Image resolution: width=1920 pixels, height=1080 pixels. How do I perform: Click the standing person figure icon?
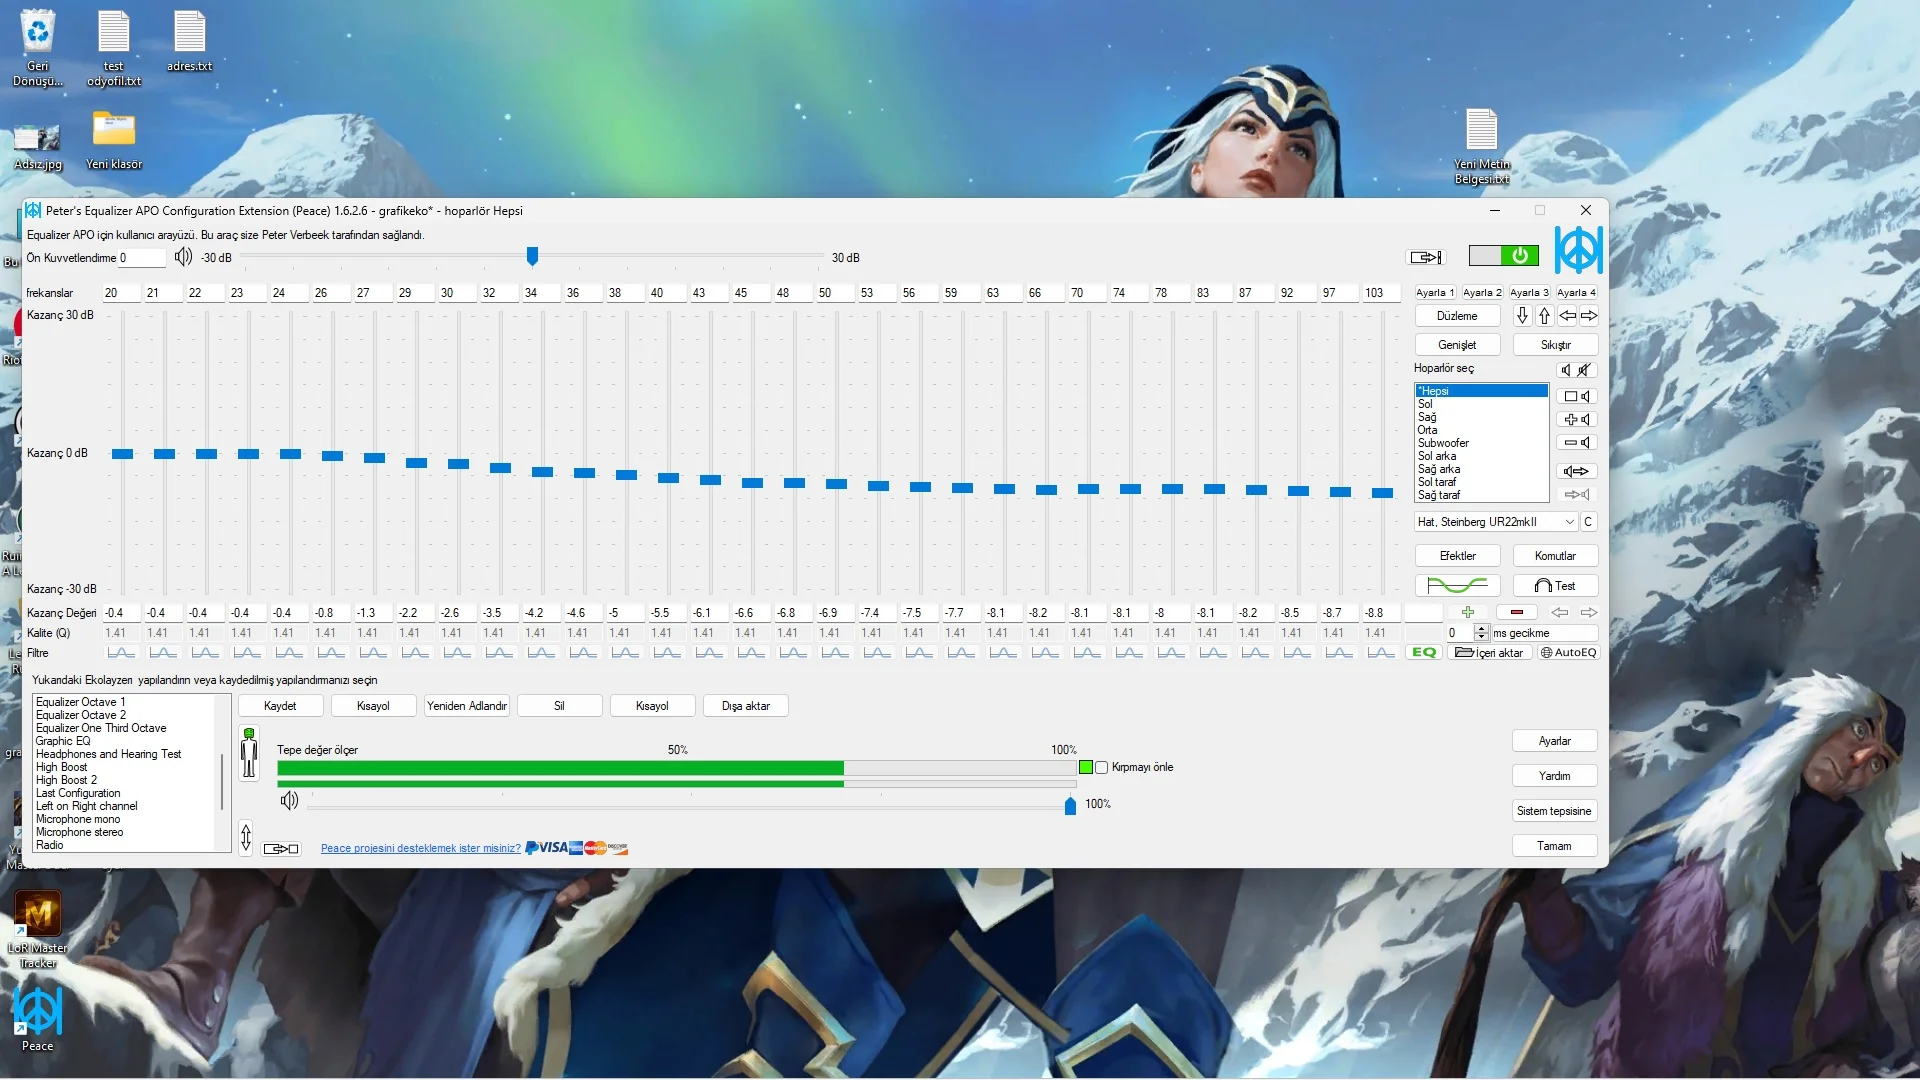tap(249, 753)
